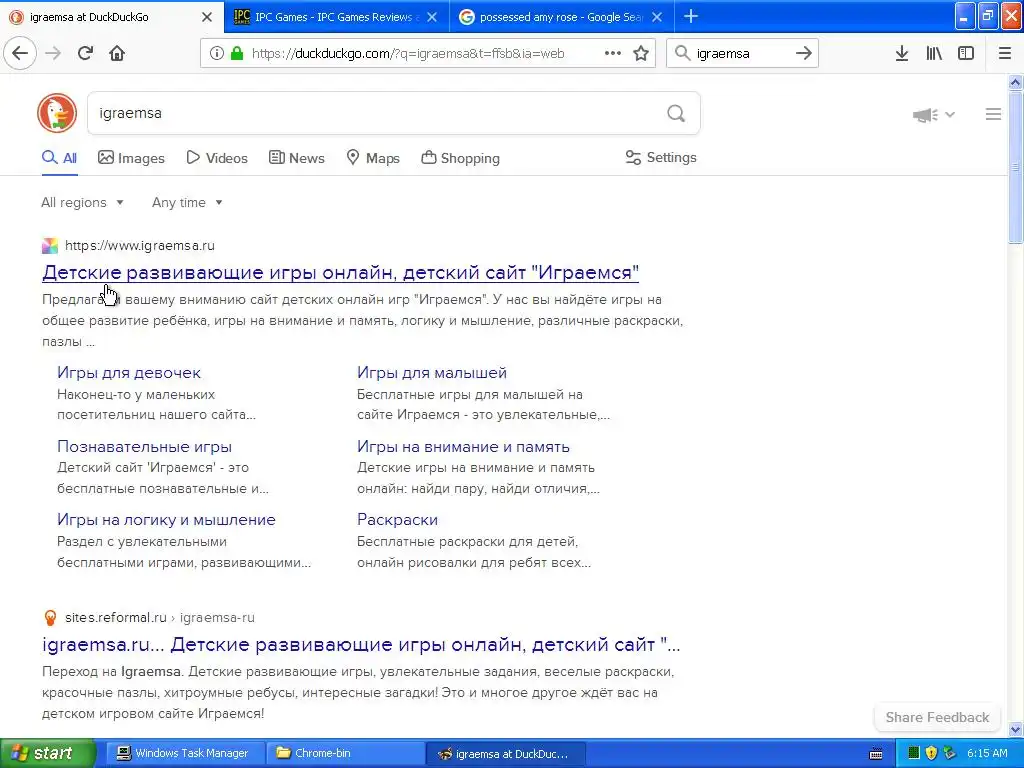Open Раскраски sitelink
Image resolution: width=1024 pixels, height=768 pixels.
tap(397, 520)
